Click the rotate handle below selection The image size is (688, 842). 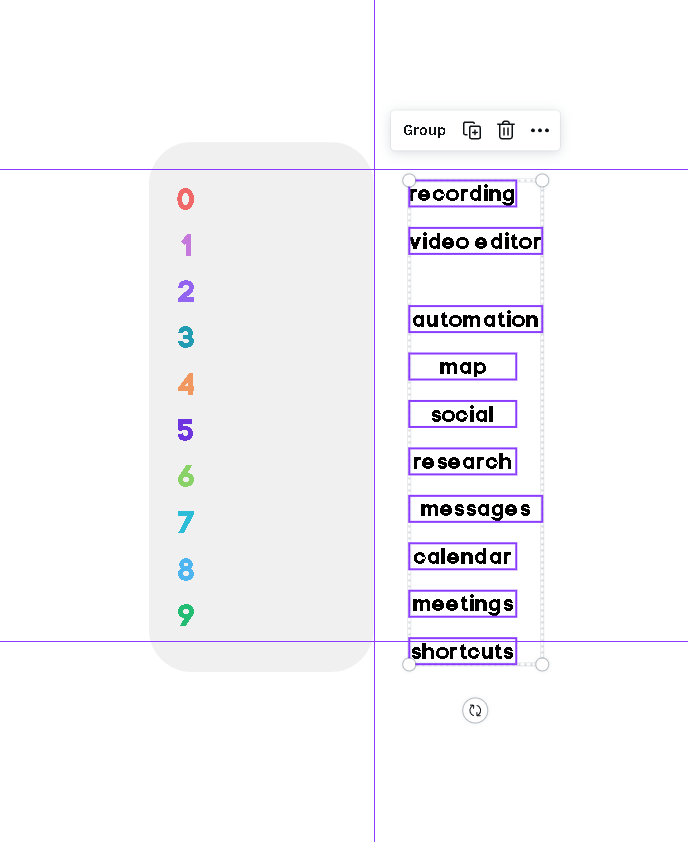pos(475,710)
